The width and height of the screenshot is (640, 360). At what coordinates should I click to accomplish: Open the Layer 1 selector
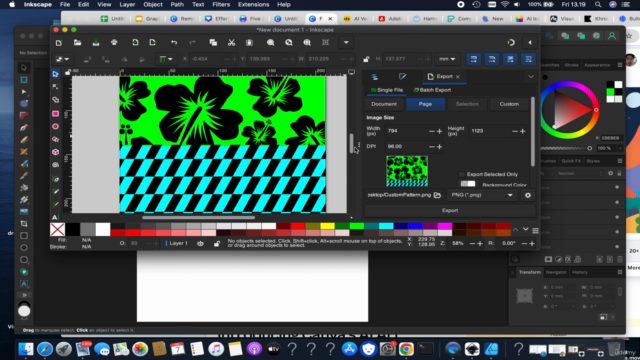(x=178, y=244)
